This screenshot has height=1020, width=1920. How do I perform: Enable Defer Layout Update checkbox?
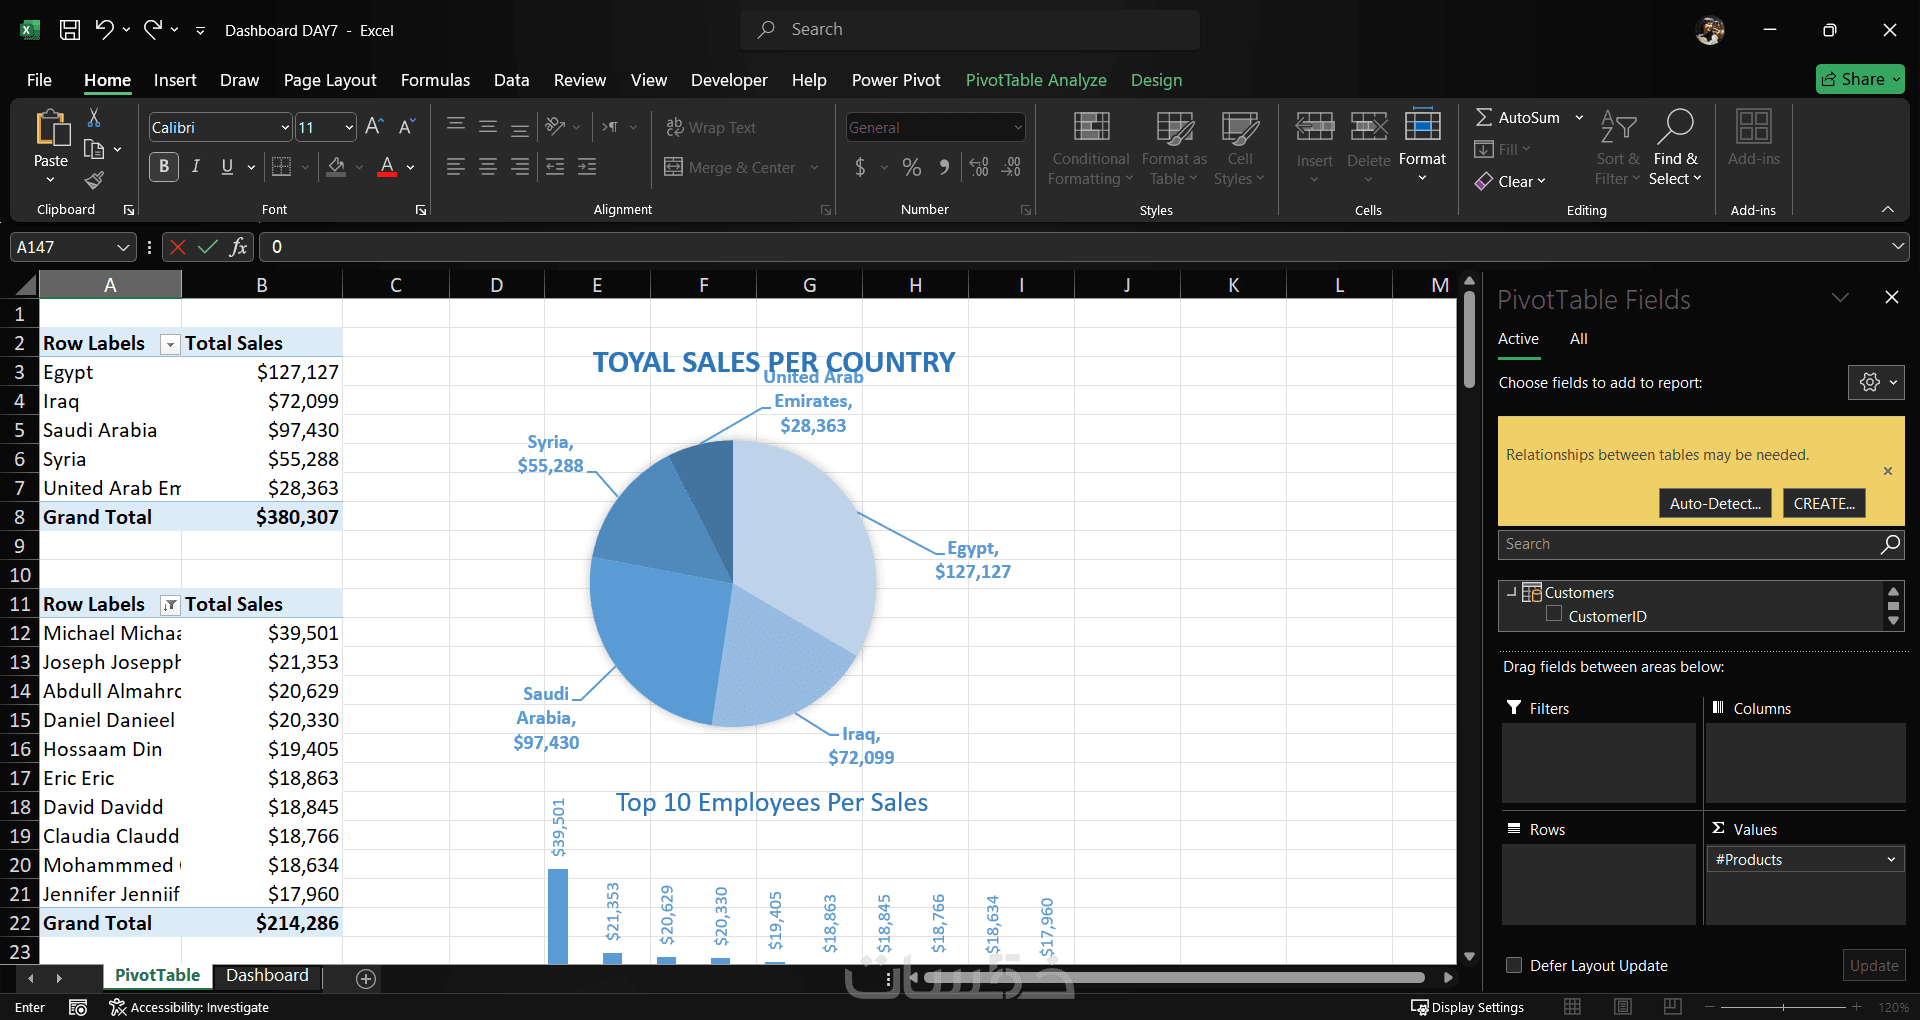1514,965
